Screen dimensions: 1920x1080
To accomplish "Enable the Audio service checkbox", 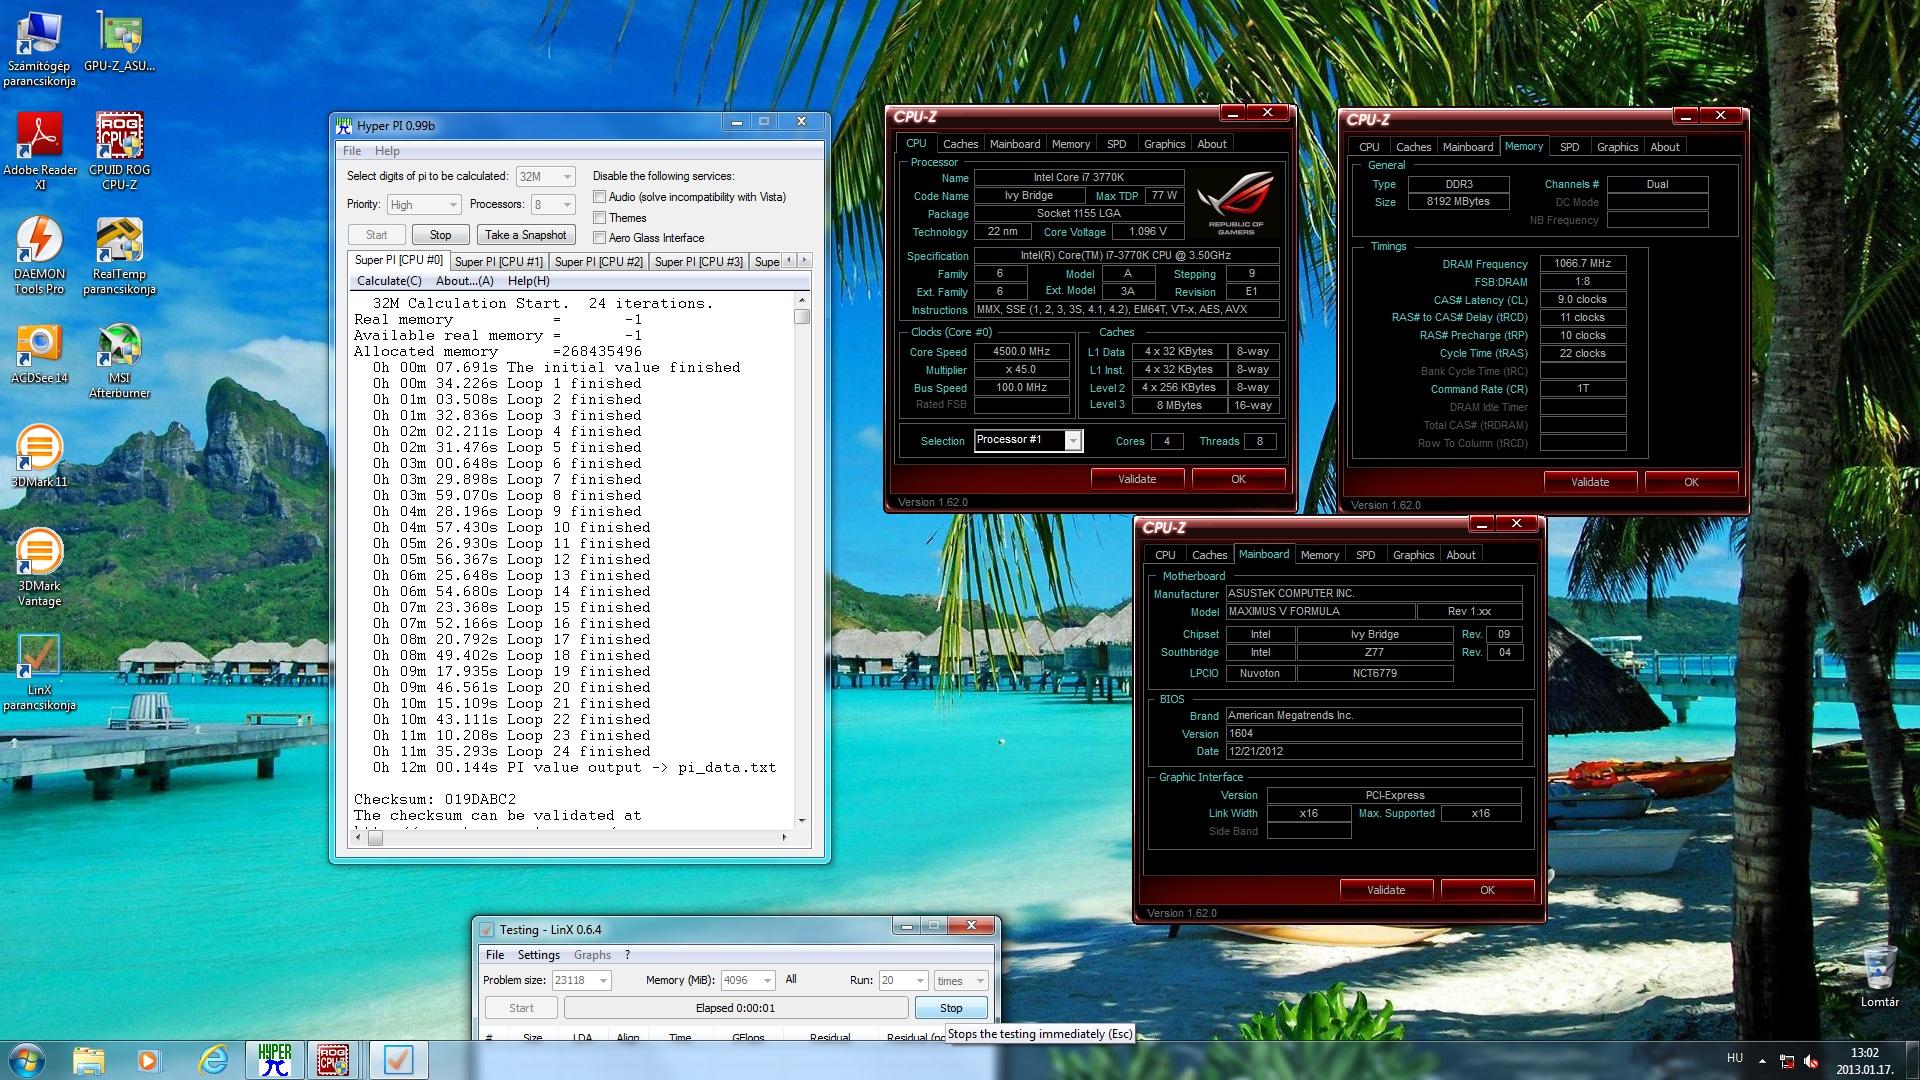I will [600, 197].
